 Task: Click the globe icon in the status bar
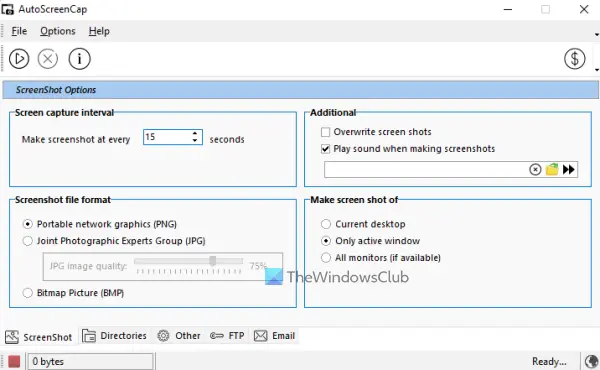[x=591, y=362]
